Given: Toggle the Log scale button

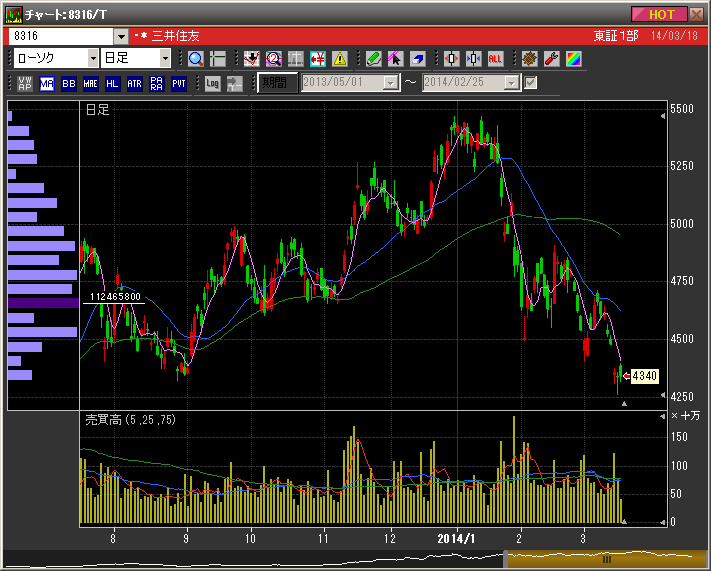Looking at the screenshot, I should (x=212, y=83).
